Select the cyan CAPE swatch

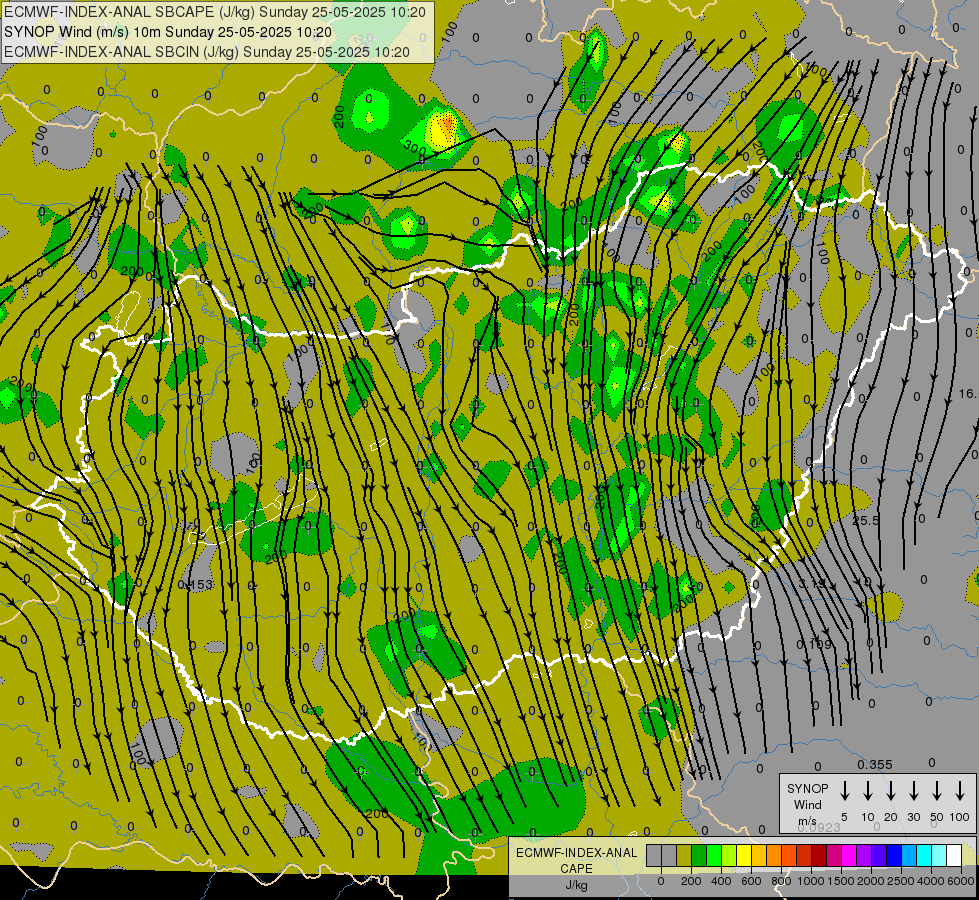(x=924, y=855)
